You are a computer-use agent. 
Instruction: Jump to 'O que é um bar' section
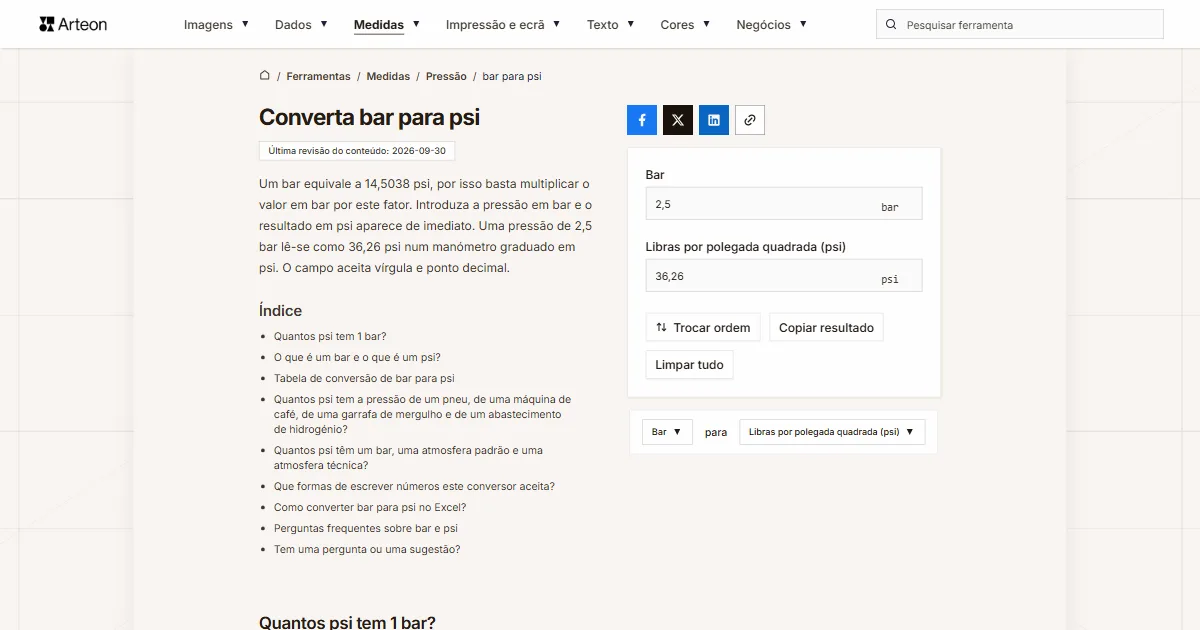[x=357, y=358]
